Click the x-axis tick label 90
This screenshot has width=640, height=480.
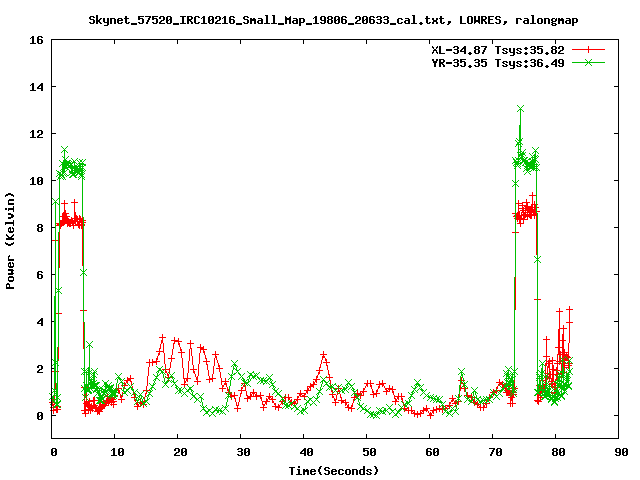coord(621,452)
